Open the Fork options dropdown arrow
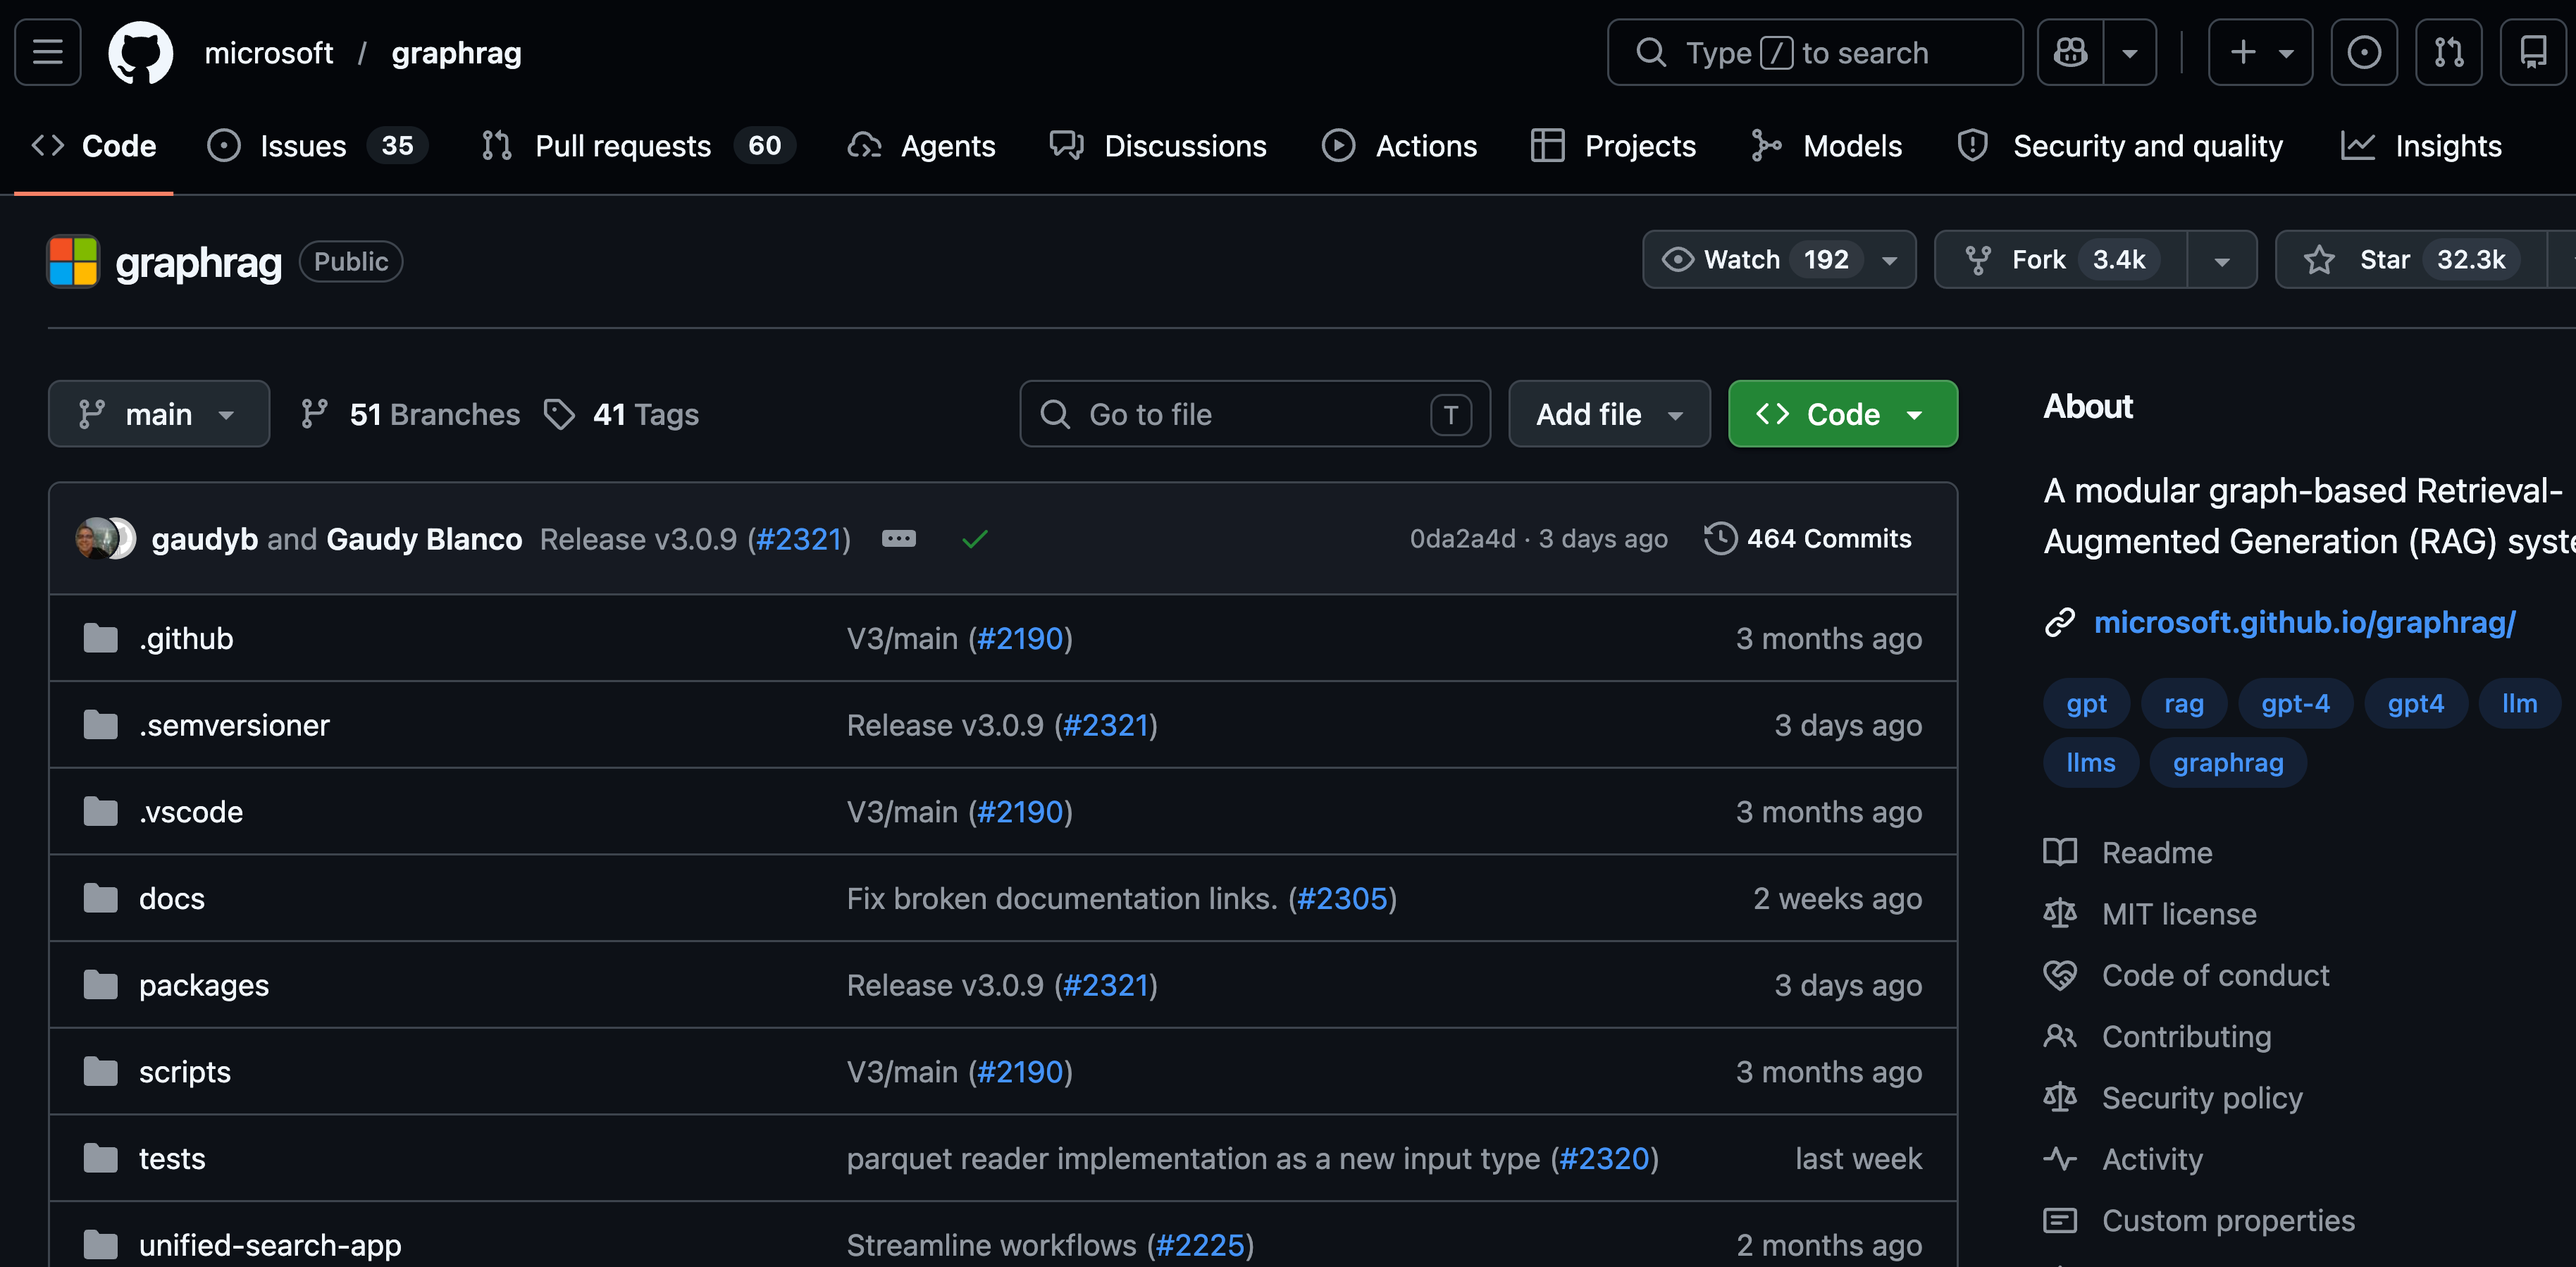 [x=2221, y=260]
